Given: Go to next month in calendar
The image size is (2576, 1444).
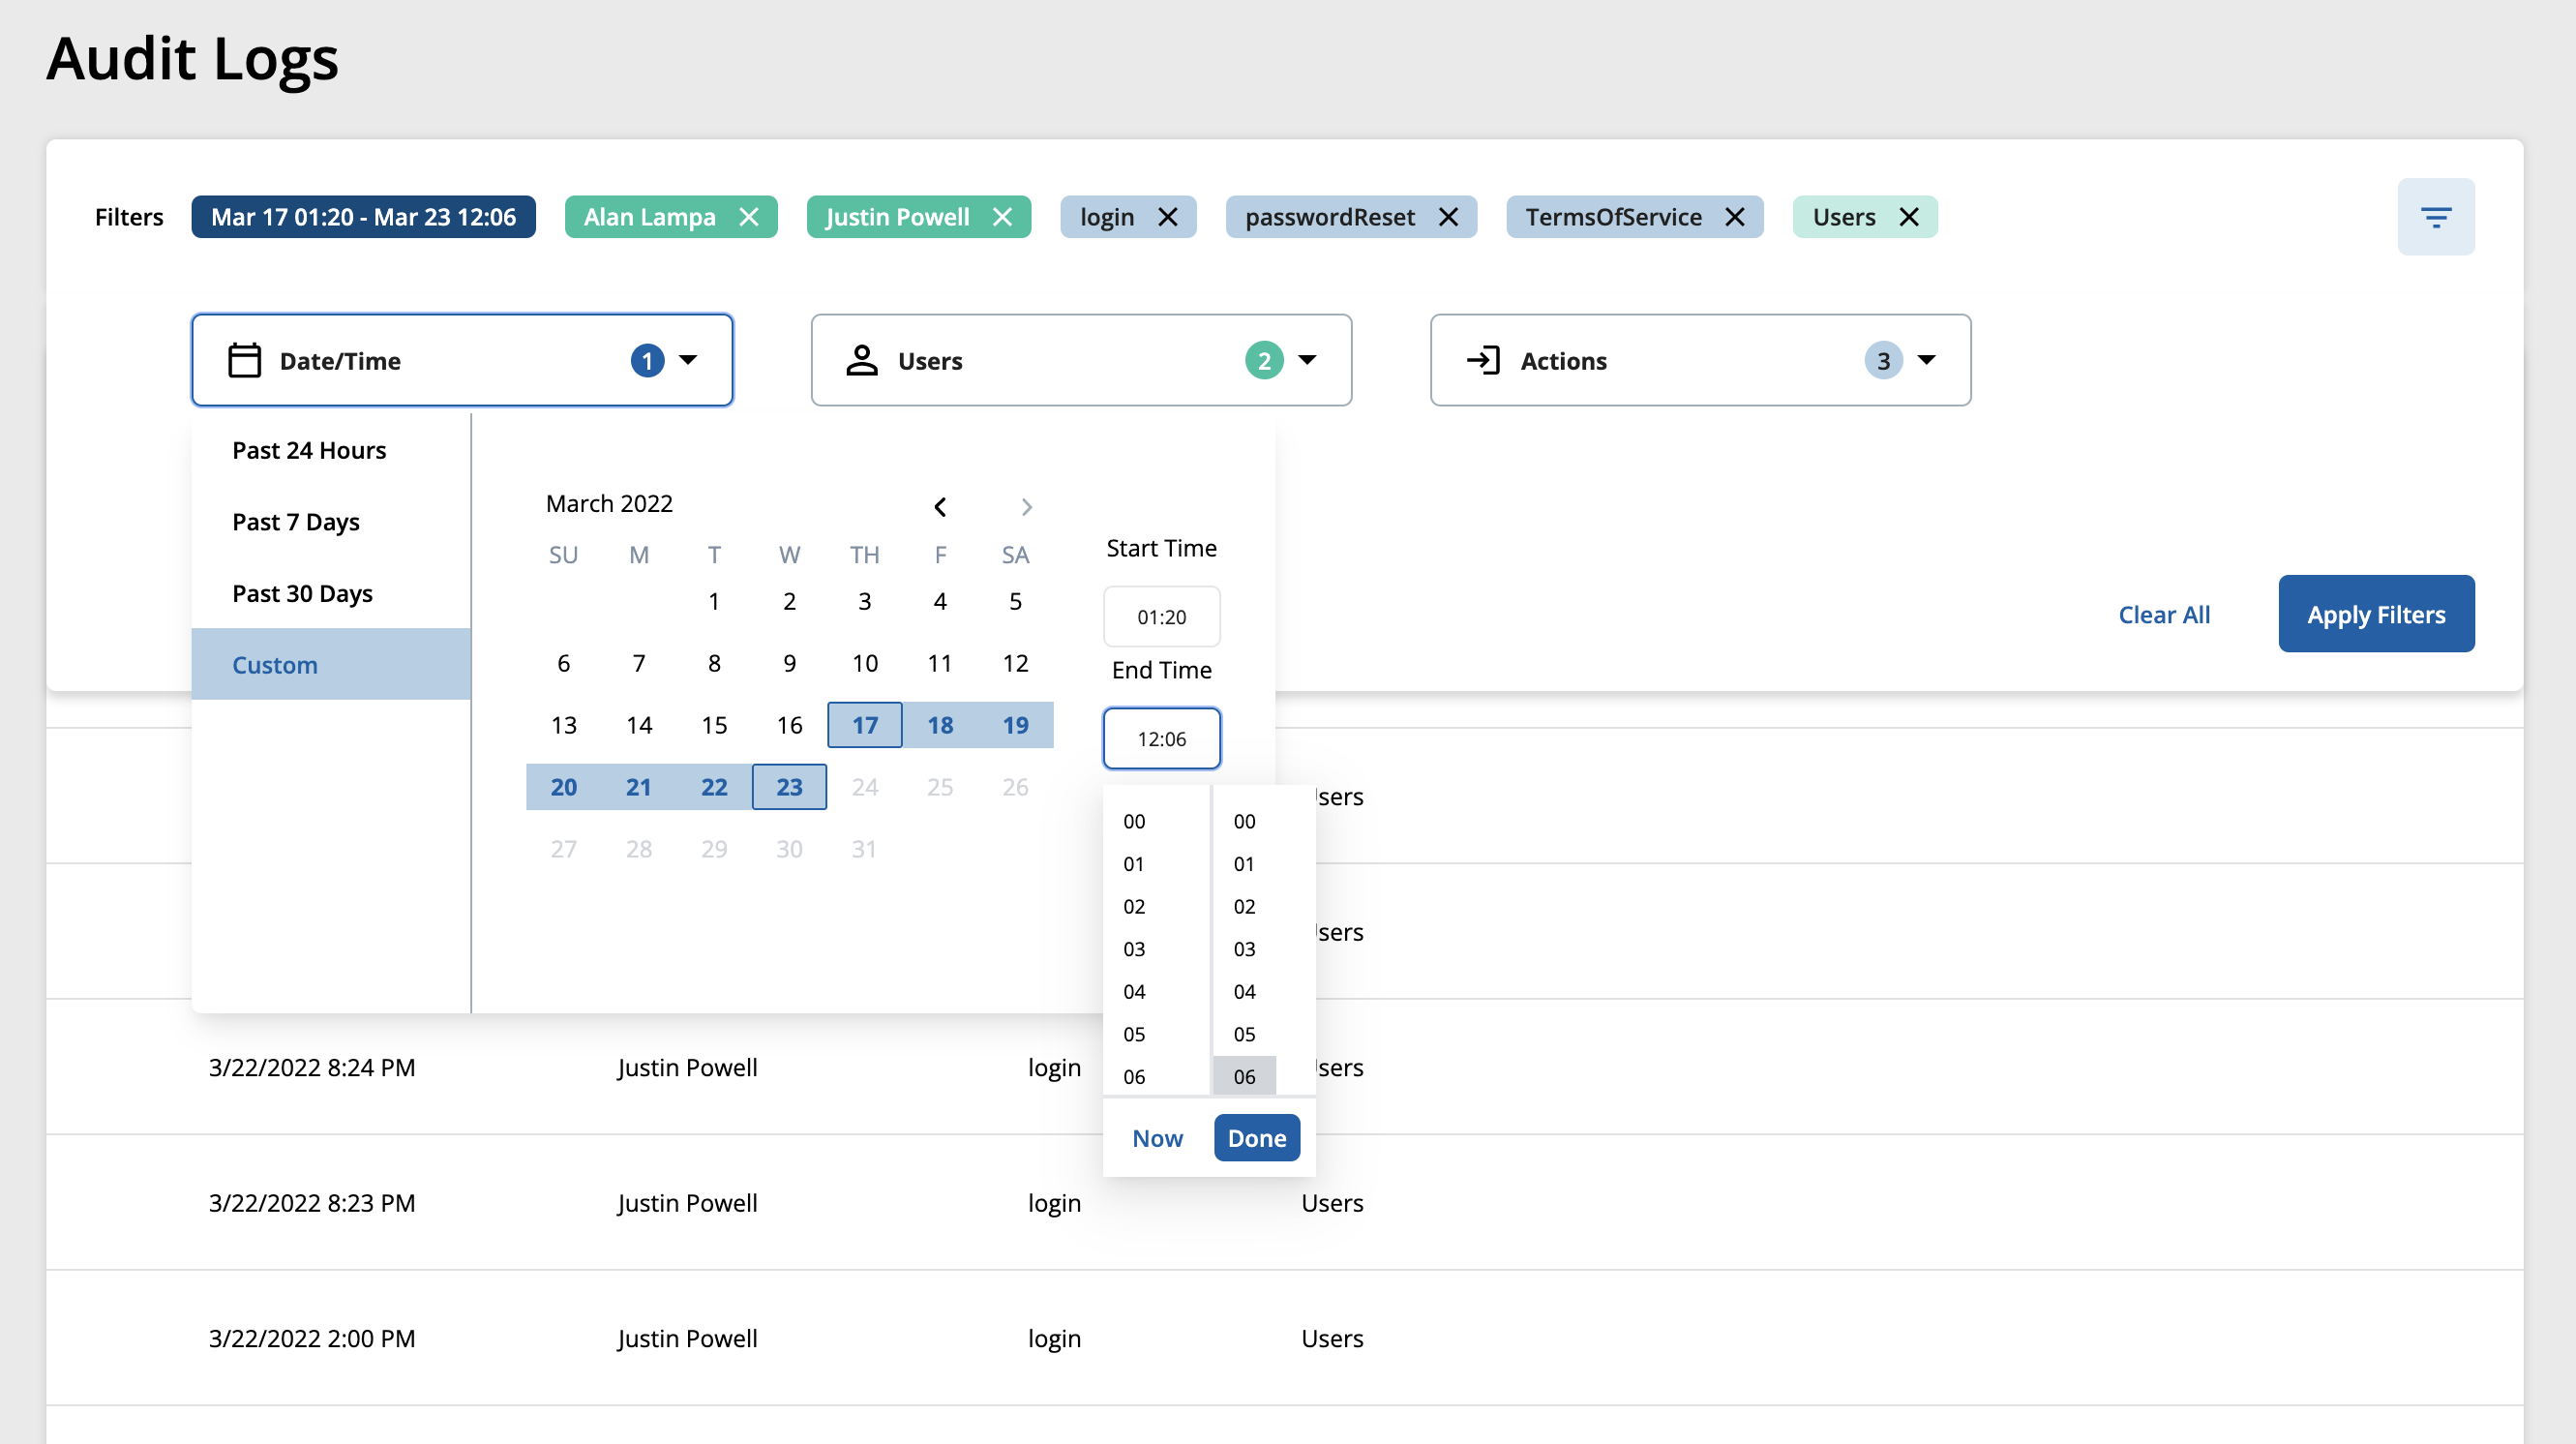Looking at the screenshot, I should point(1027,507).
